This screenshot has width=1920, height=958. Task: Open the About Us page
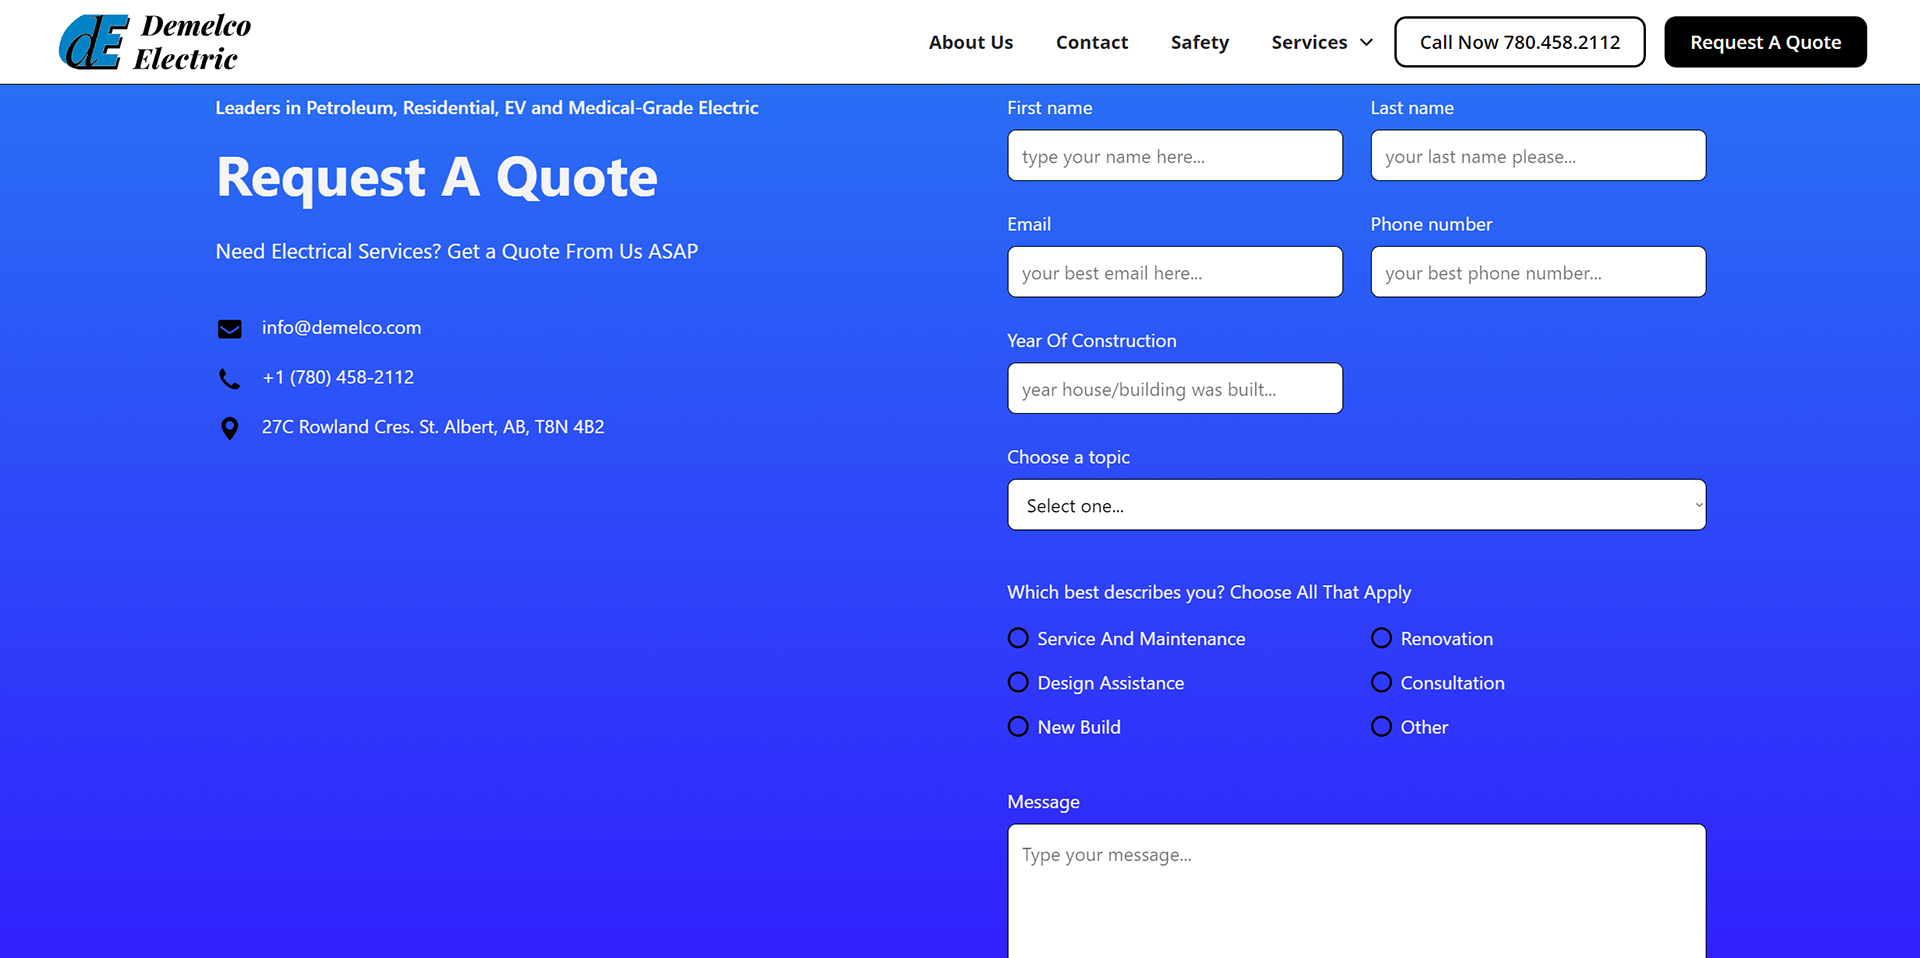coord(970,42)
